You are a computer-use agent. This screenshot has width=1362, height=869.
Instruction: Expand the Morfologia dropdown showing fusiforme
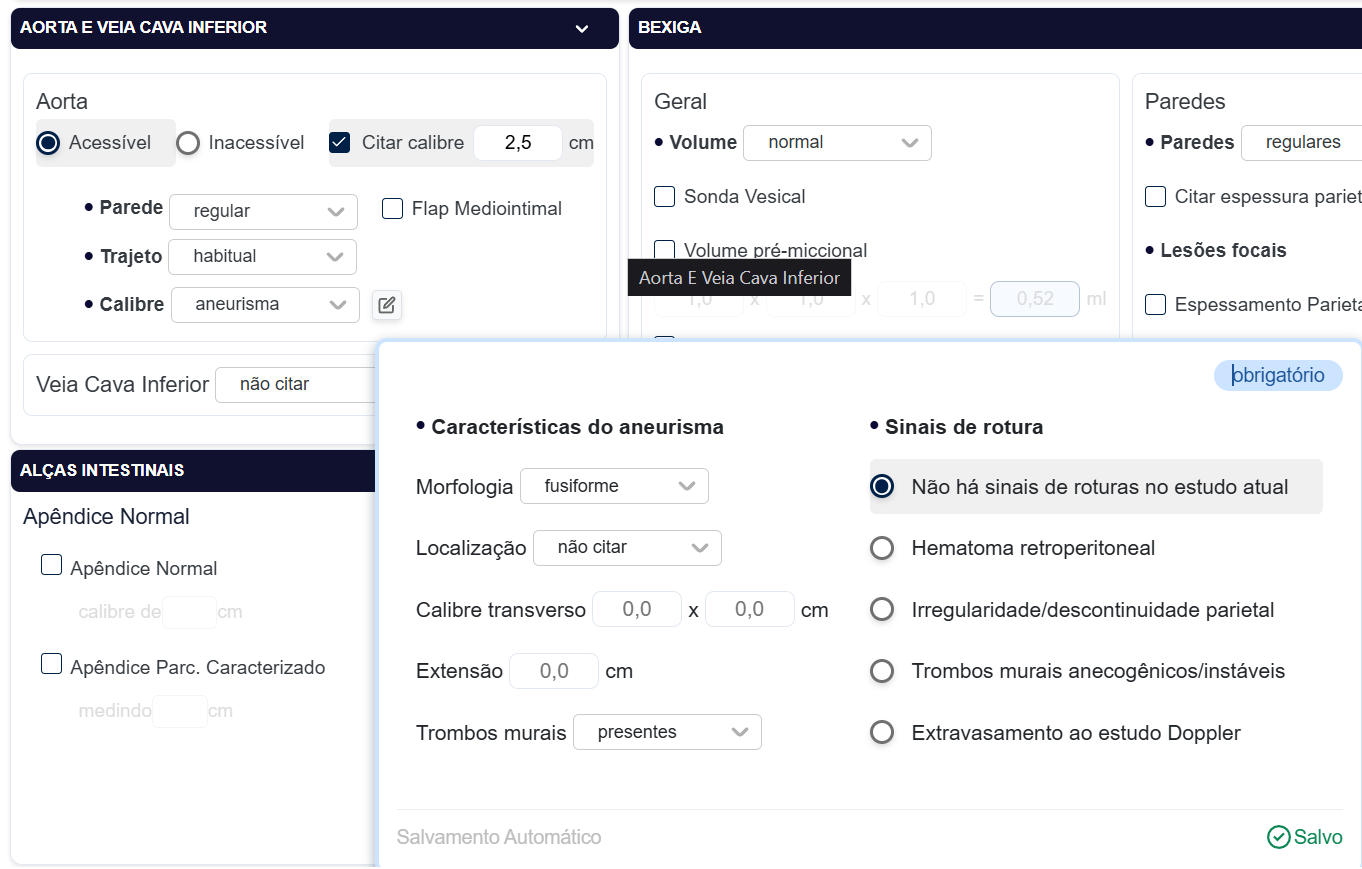pyautogui.click(x=614, y=486)
